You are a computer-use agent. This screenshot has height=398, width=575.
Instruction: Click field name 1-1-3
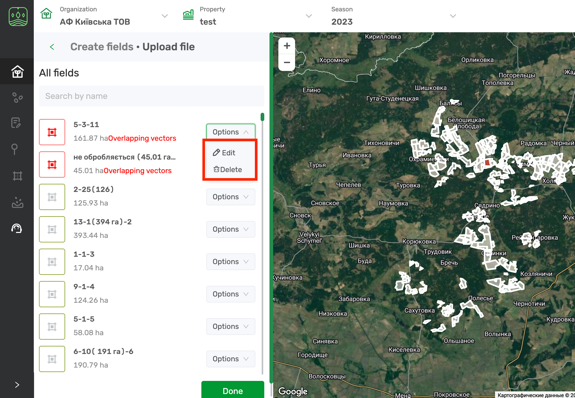point(84,254)
